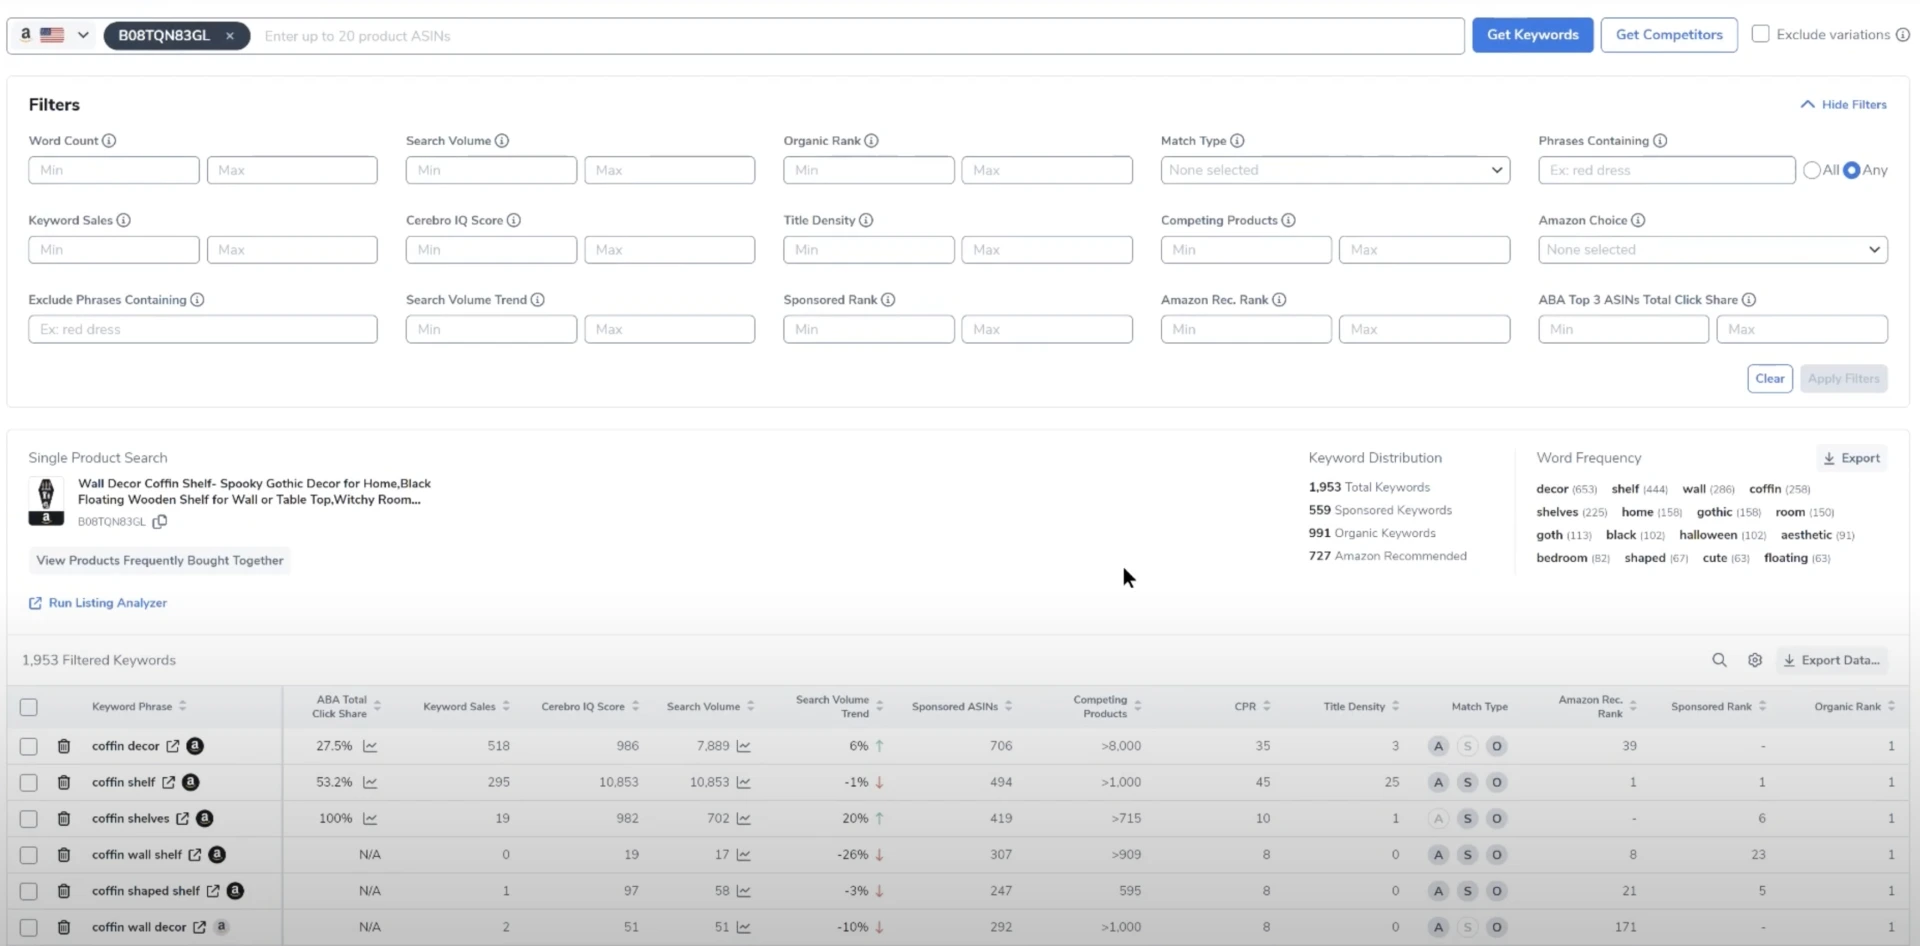The height and width of the screenshot is (946, 1920).
Task: Open table search magnifier icon
Action: [1719, 660]
